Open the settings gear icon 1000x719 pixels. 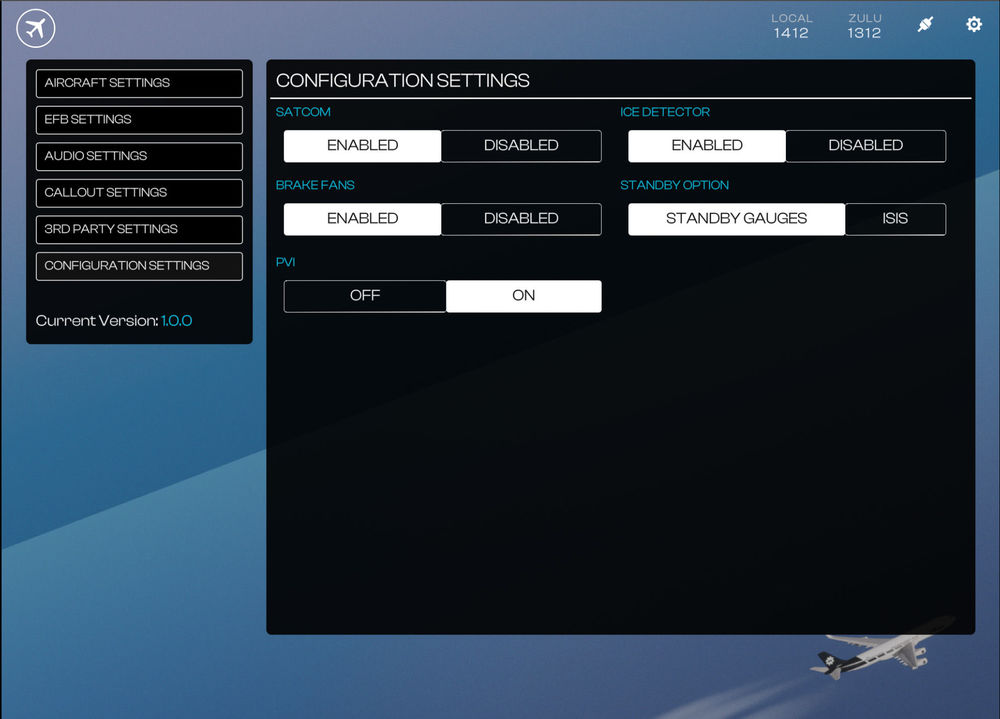click(x=974, y=25)
